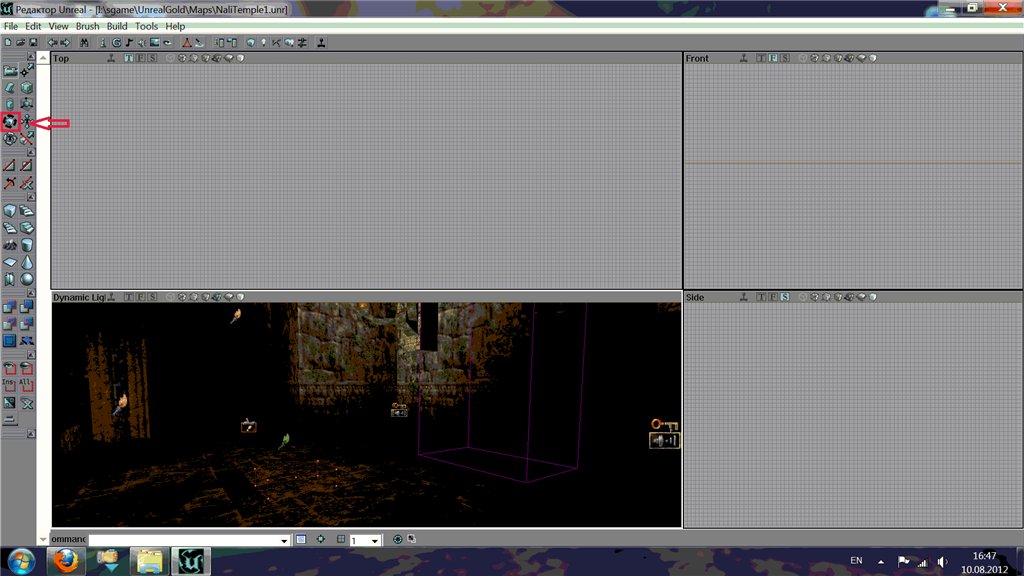1024x576 pixels.
Task: Toggle F button in Front viewport header
Action: pos(773,58)
